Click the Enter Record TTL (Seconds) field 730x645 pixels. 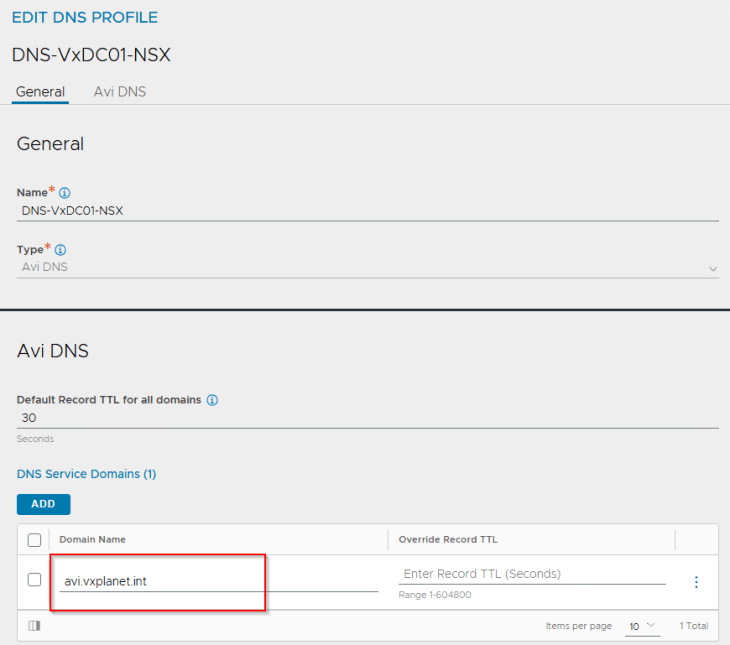[531, 574]
